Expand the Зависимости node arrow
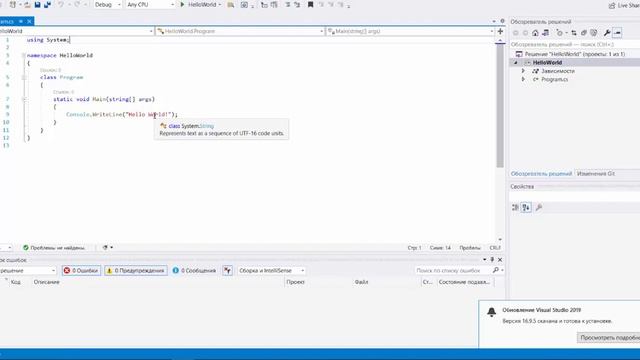The width and height of the screenshot is (640, 360). 523,71
